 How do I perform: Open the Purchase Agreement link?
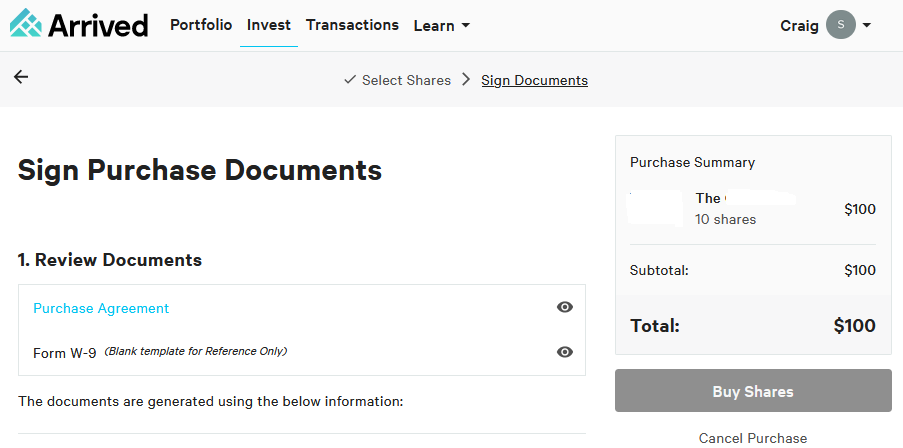101,308
